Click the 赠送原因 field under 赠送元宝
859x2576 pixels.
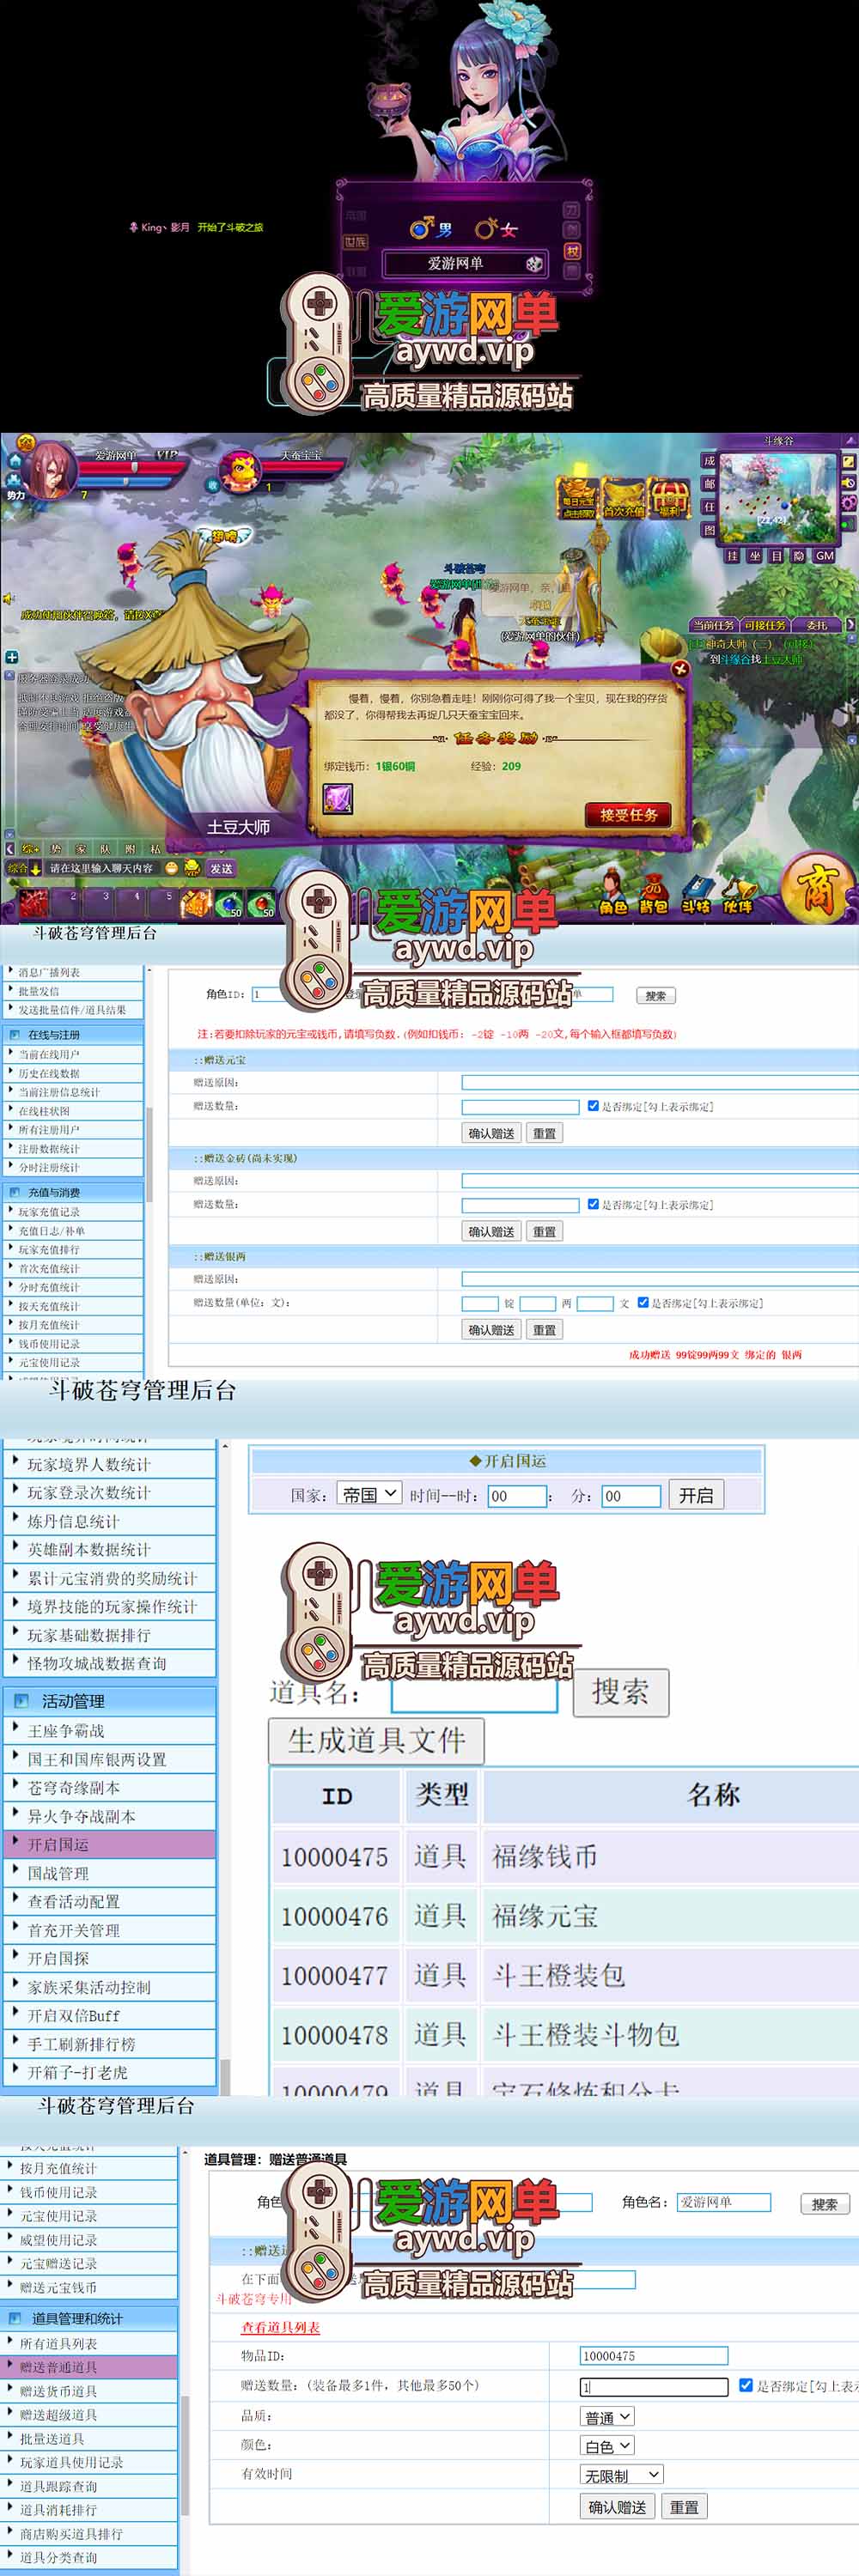pyautogui.click(x=660, y=1082)
